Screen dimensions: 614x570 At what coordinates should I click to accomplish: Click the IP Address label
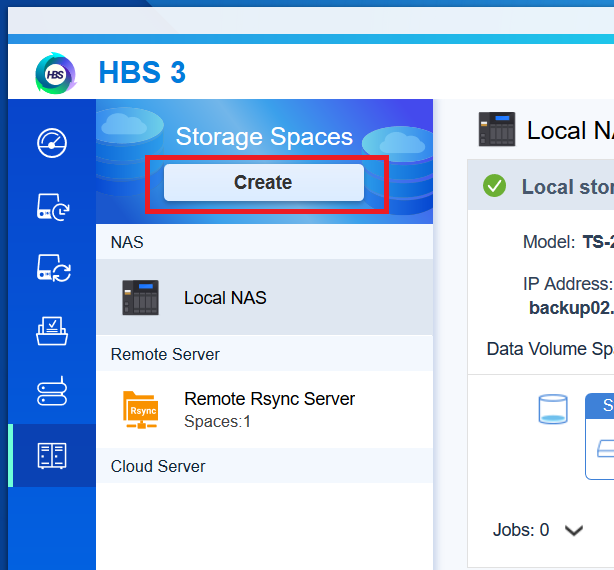coord(568,284)
